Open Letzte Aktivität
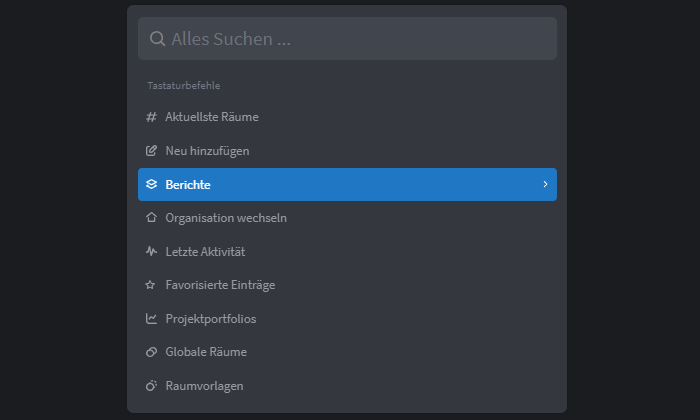The height and width of the screenshot is (420, 700). pos(347,251)
